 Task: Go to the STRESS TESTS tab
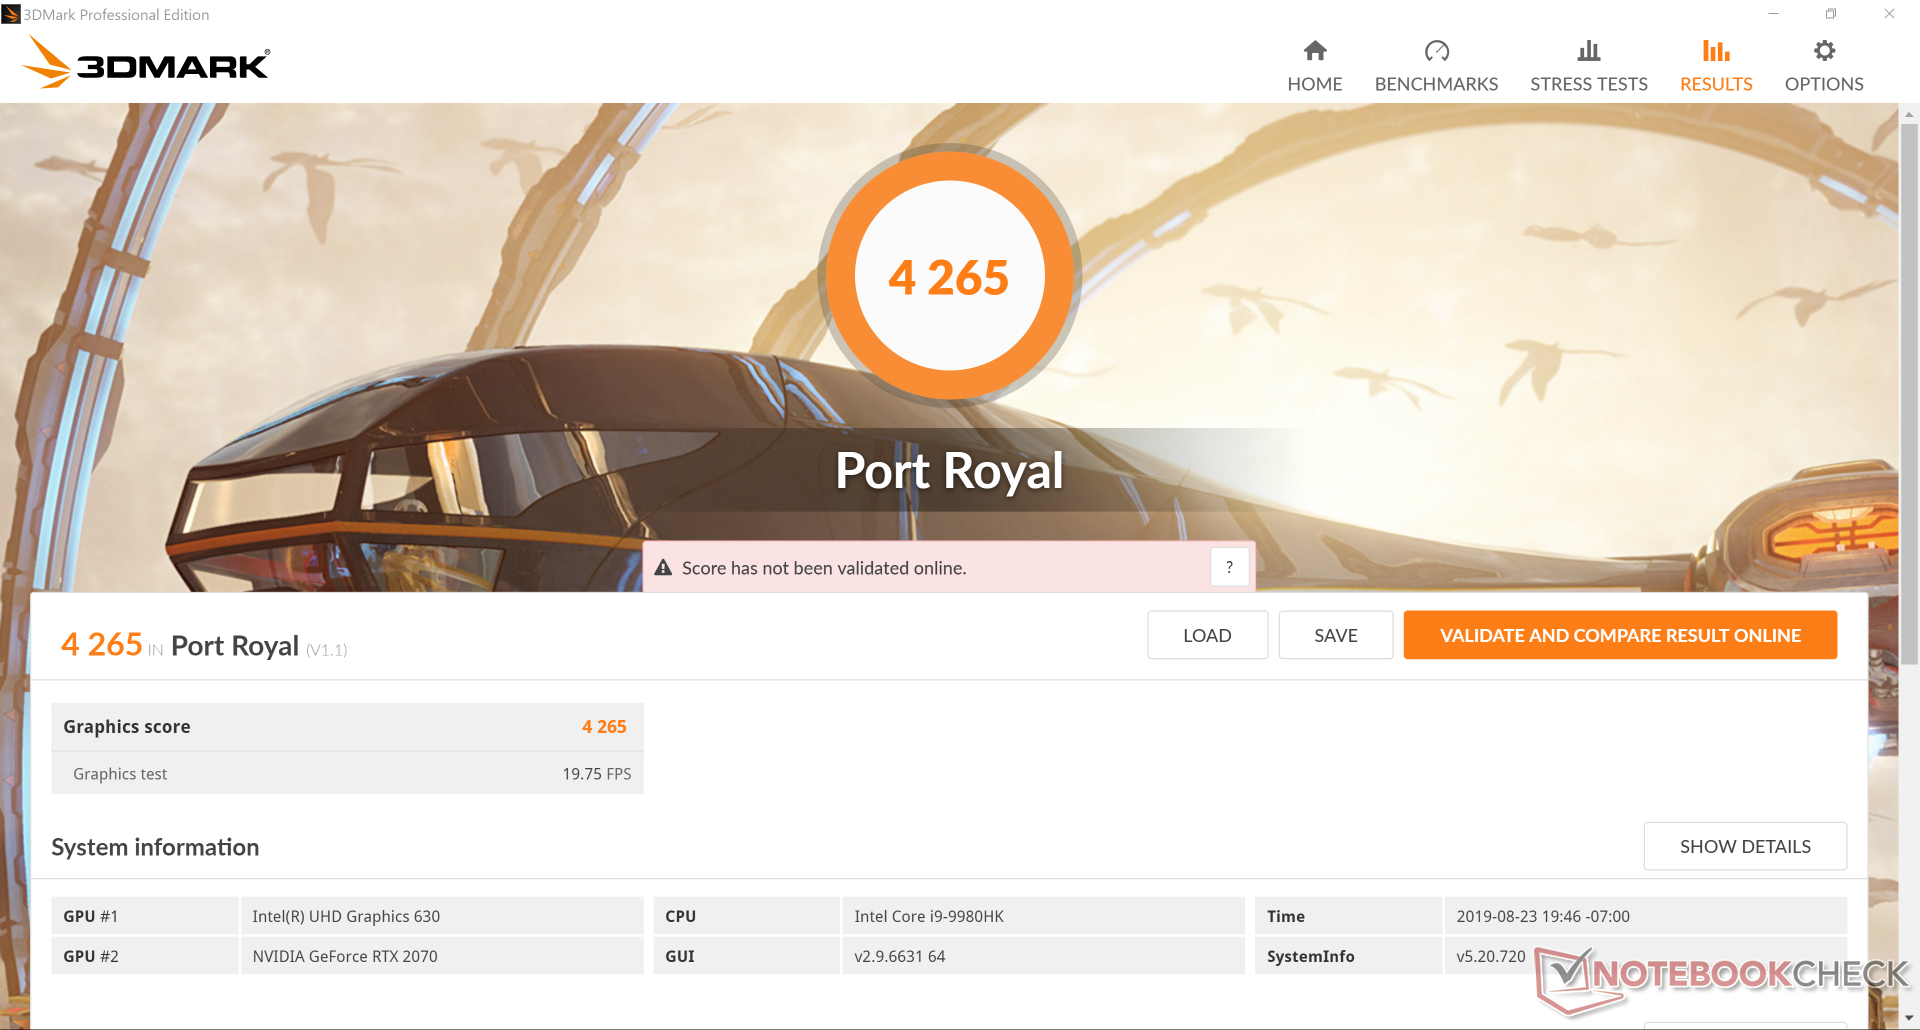(1588, 84)
